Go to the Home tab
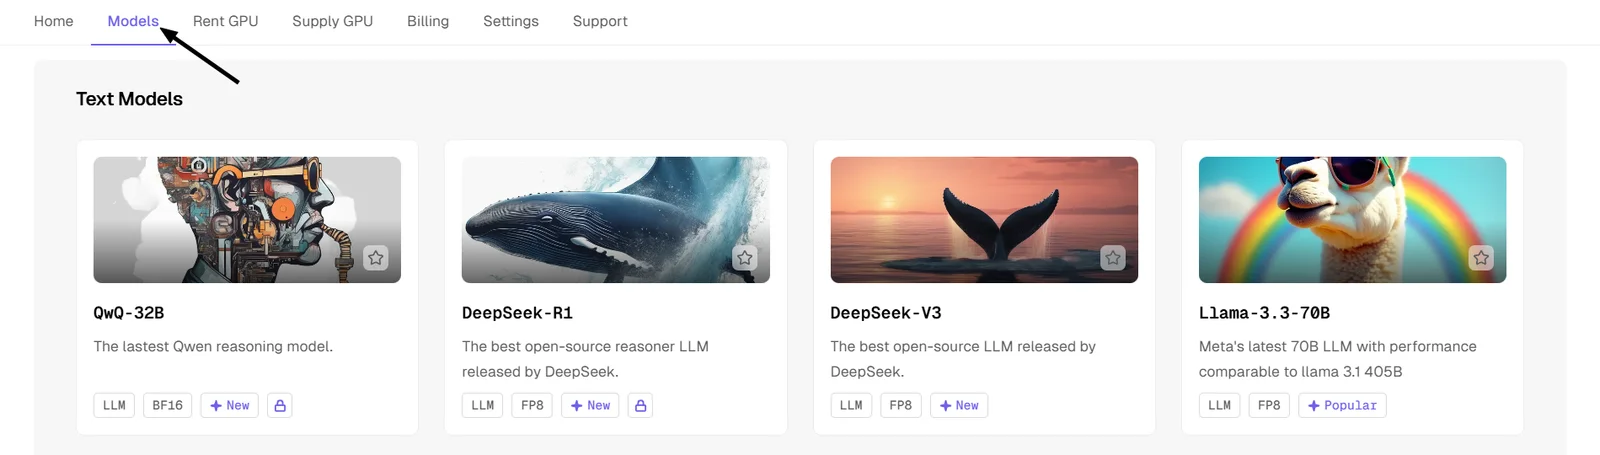The height and width of the screenshot is (455, 1600). click(54, 21)
